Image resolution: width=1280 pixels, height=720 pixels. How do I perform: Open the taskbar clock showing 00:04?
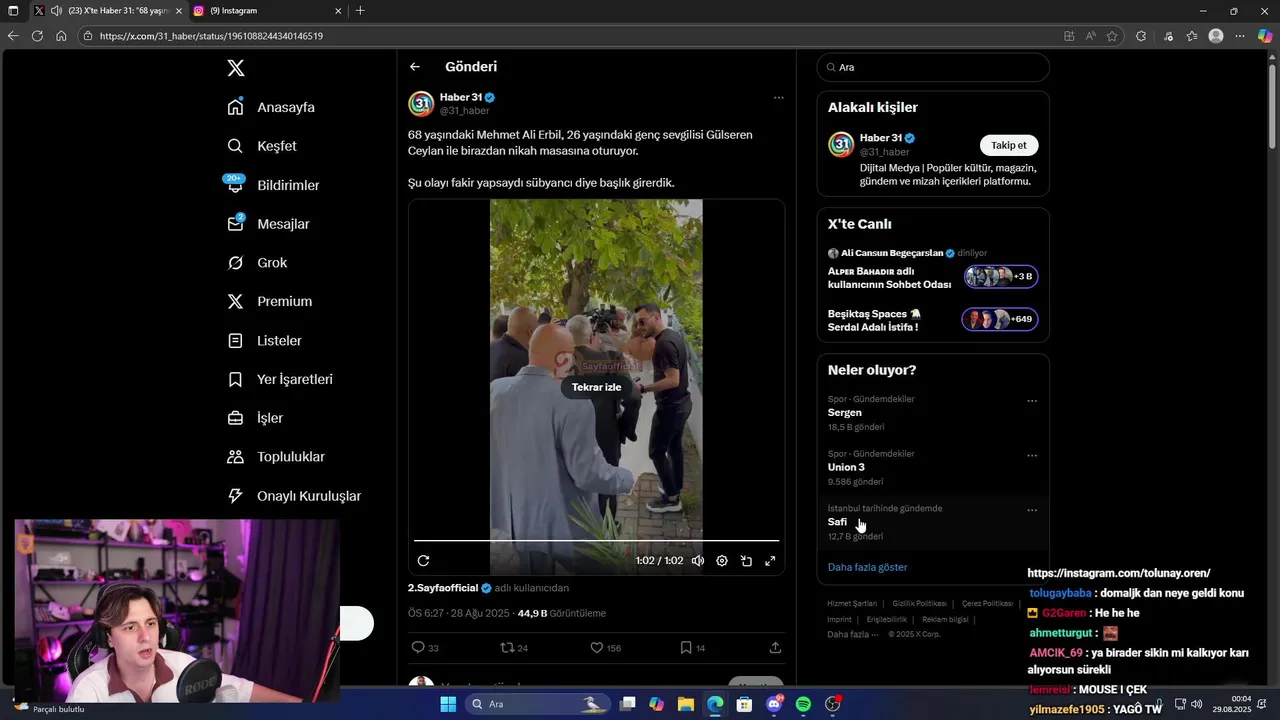pyautogui.click(x=1232, y=704)
